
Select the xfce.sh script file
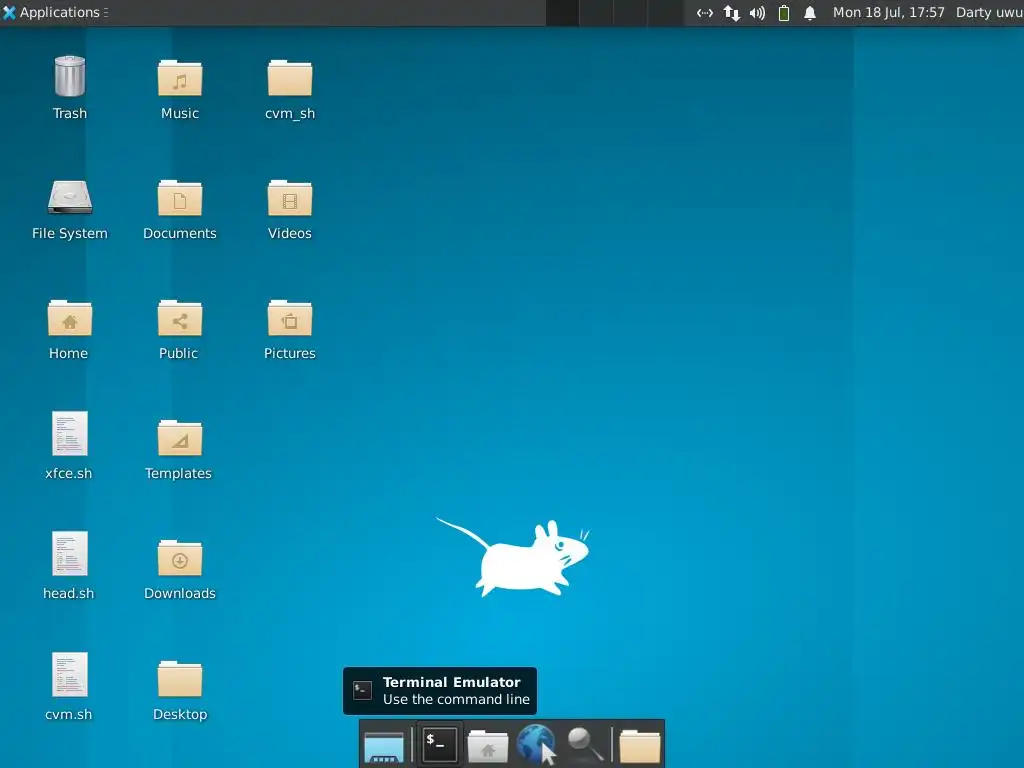tap(70, 433)
